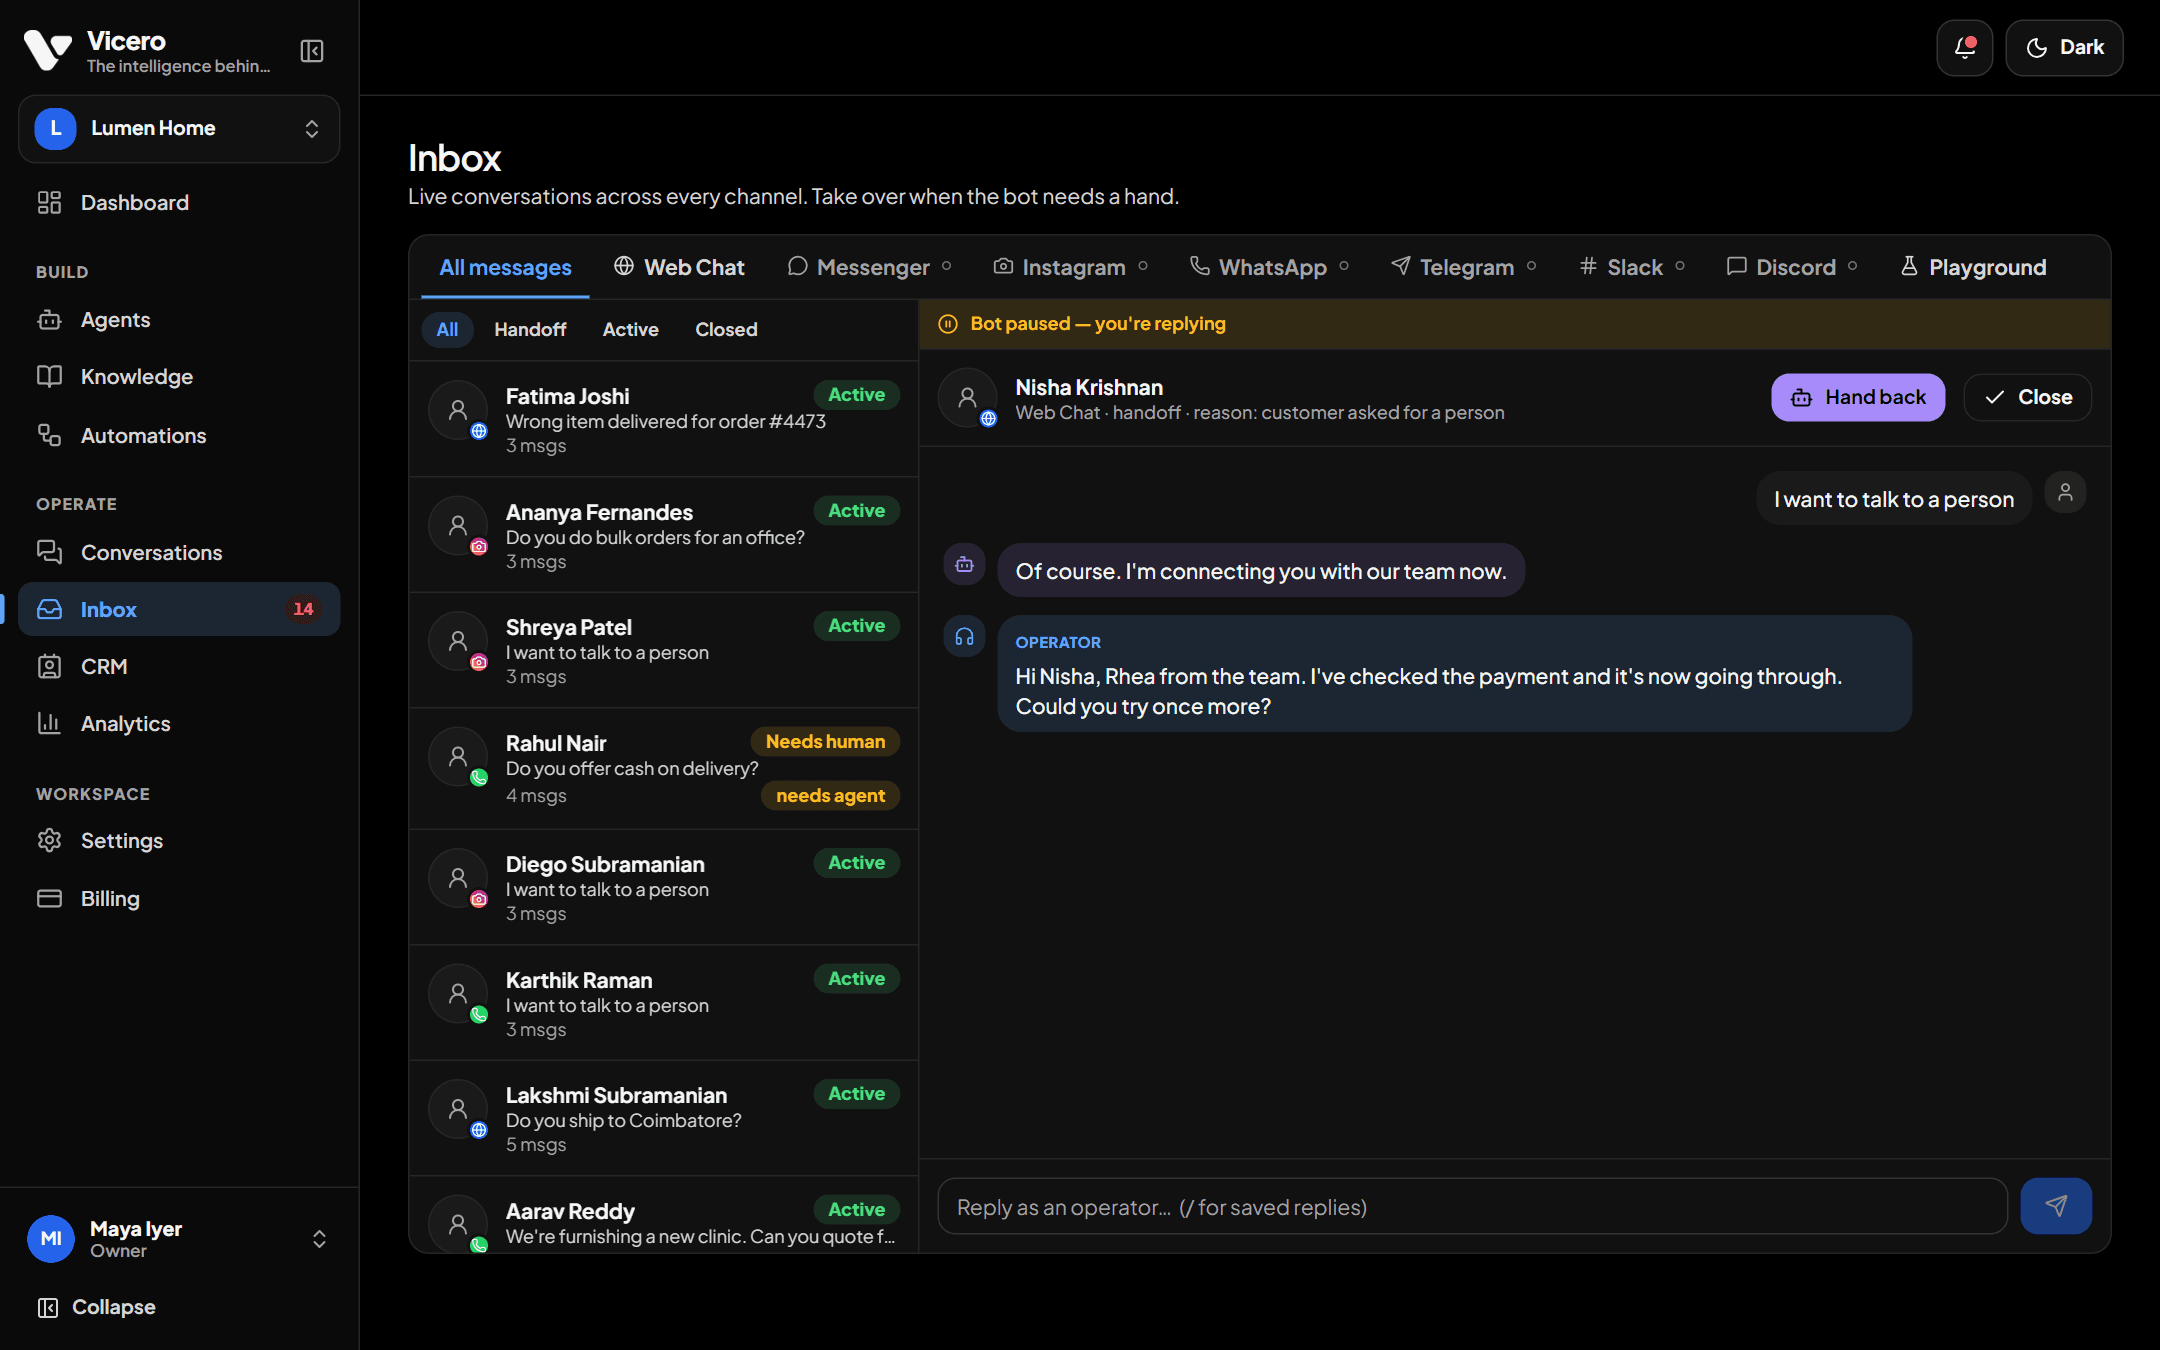Select the Telegram channel tab
The image size is (2160, 1350).
click(x=1463, y=268)
